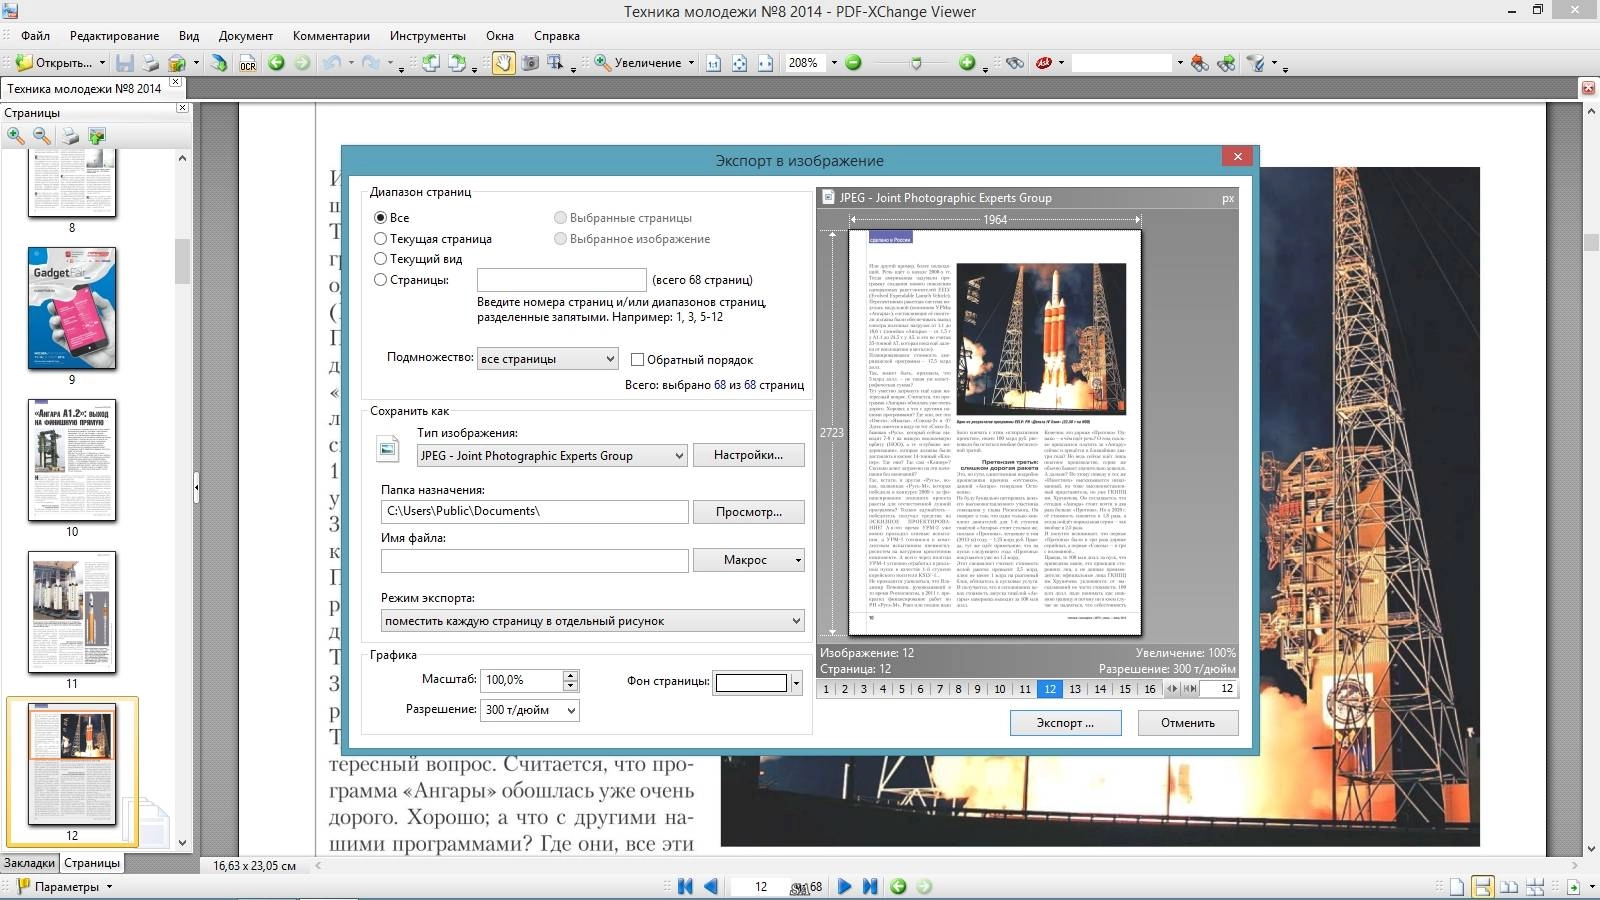The height and width of the screenshot is (900, 1600).
Task: Click the zoom slider handle in the toolbar
Action: pos(916,63)
